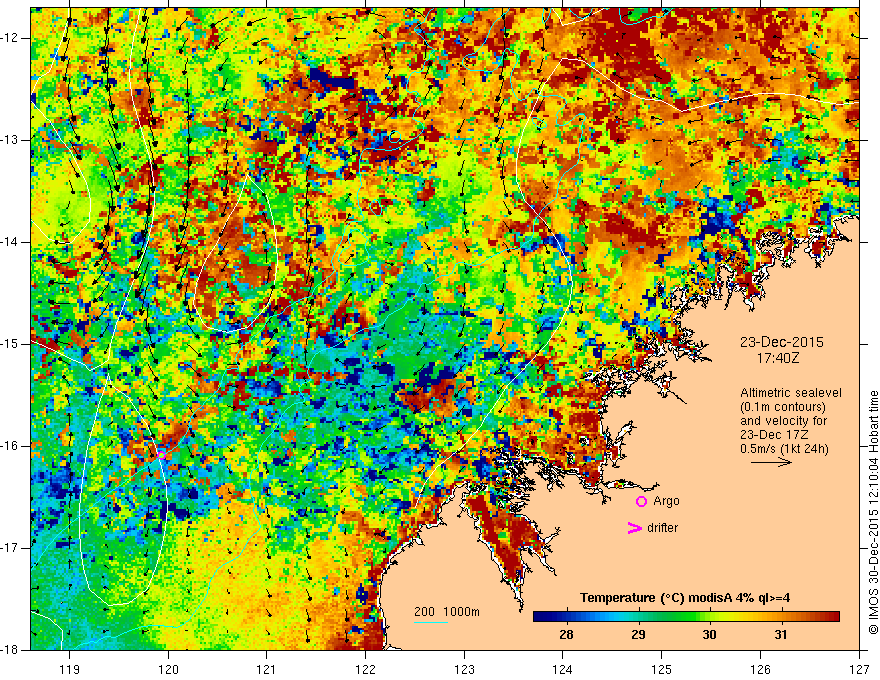
Task: Click the magenta Argo circle in legend
Action: coord(641,502)
